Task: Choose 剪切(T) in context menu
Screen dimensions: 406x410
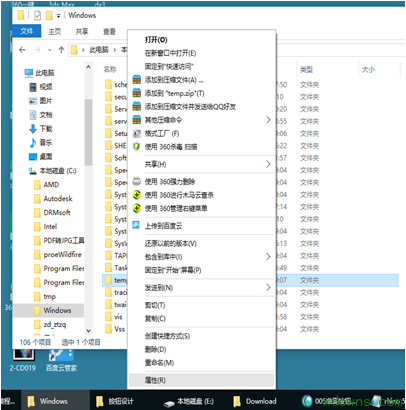Action: click(202, 305)
